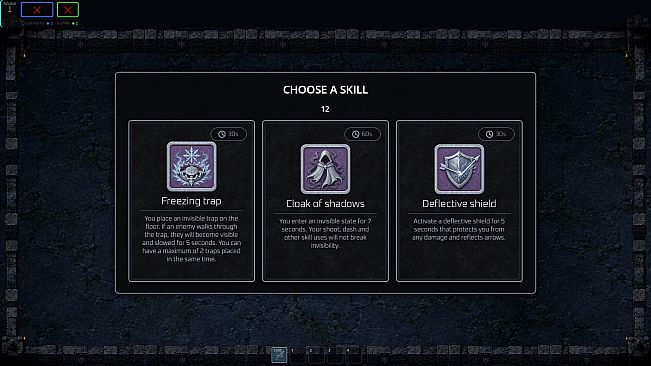Click the Deflective shield description text

tap(459, 229)
